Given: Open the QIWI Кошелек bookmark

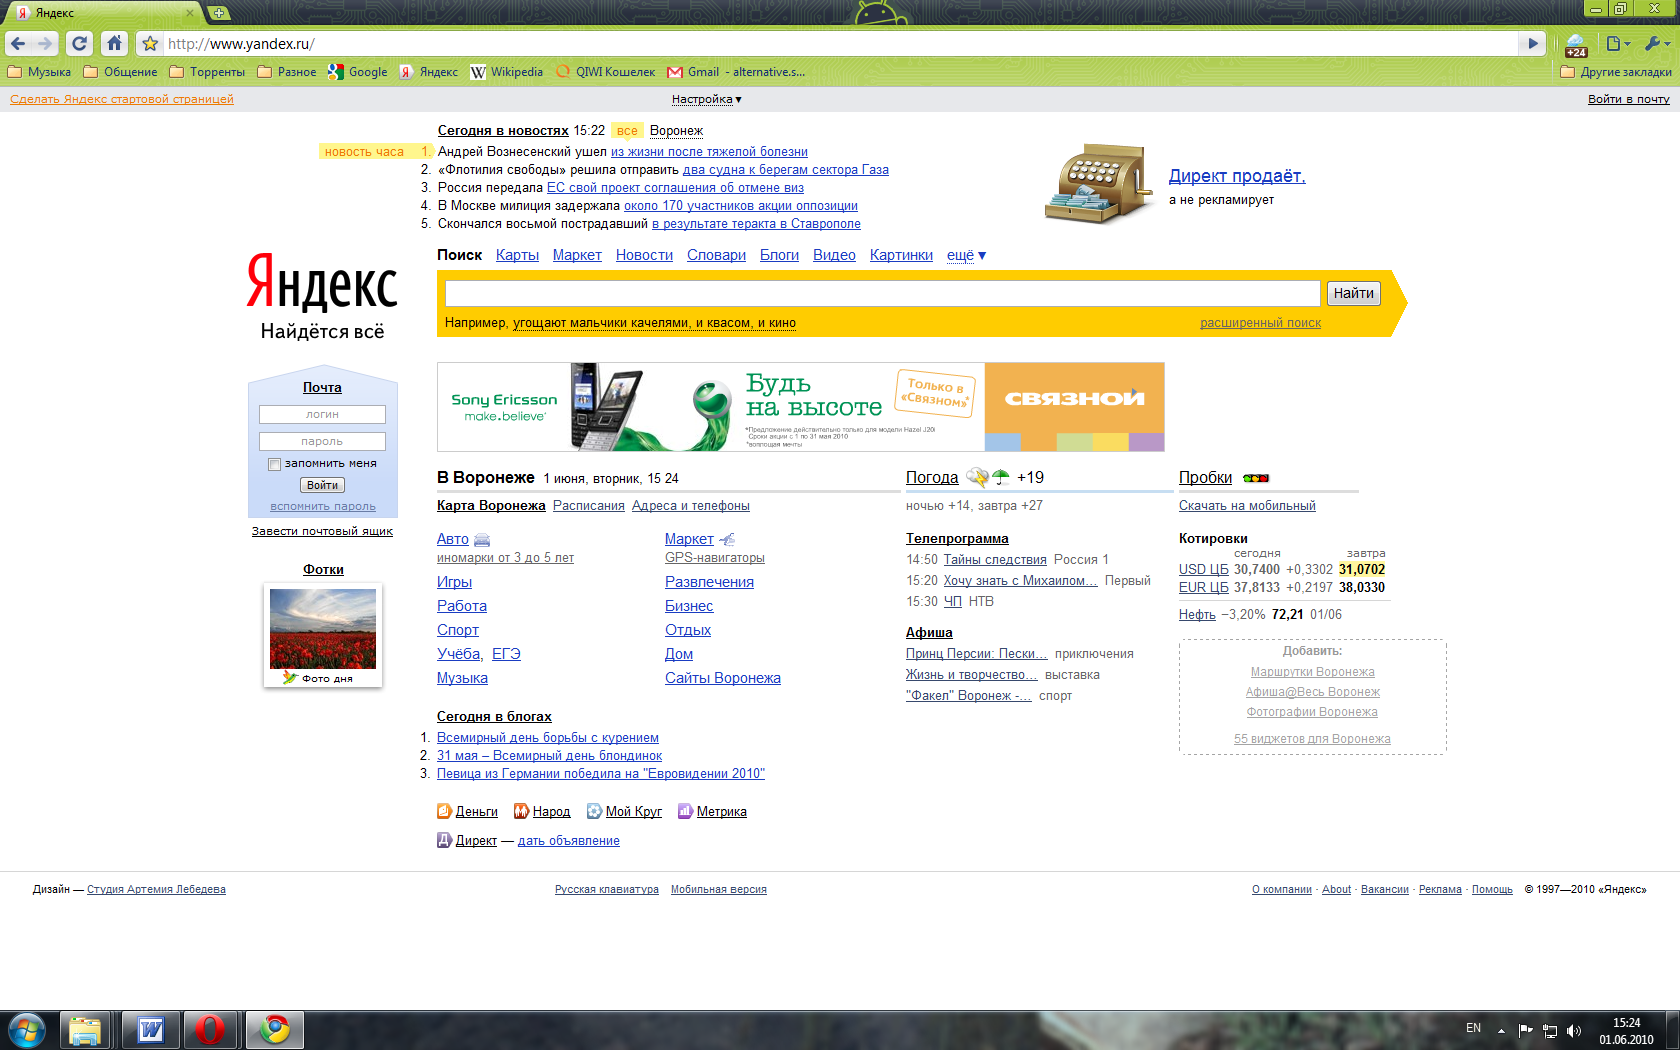Looking at the screenshot, I should tap(606, 72).
